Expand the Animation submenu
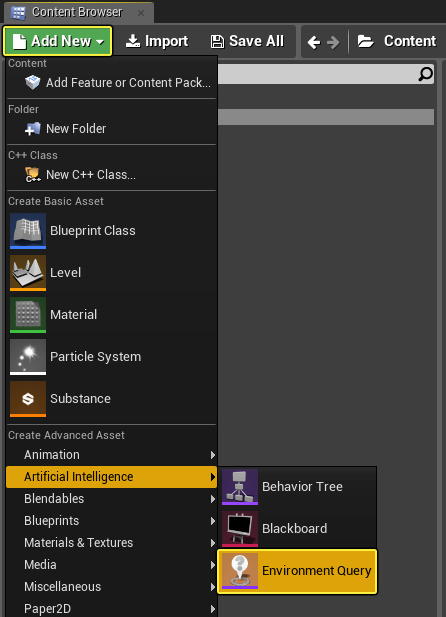446x617 pixels. (111, 455)
